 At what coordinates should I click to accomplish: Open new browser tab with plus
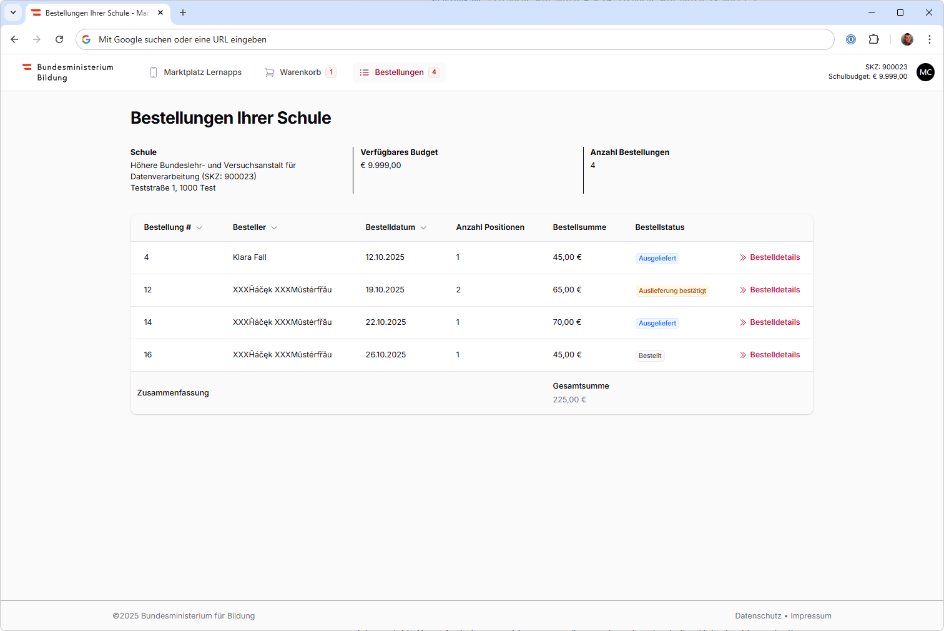(x=183, y=12)
